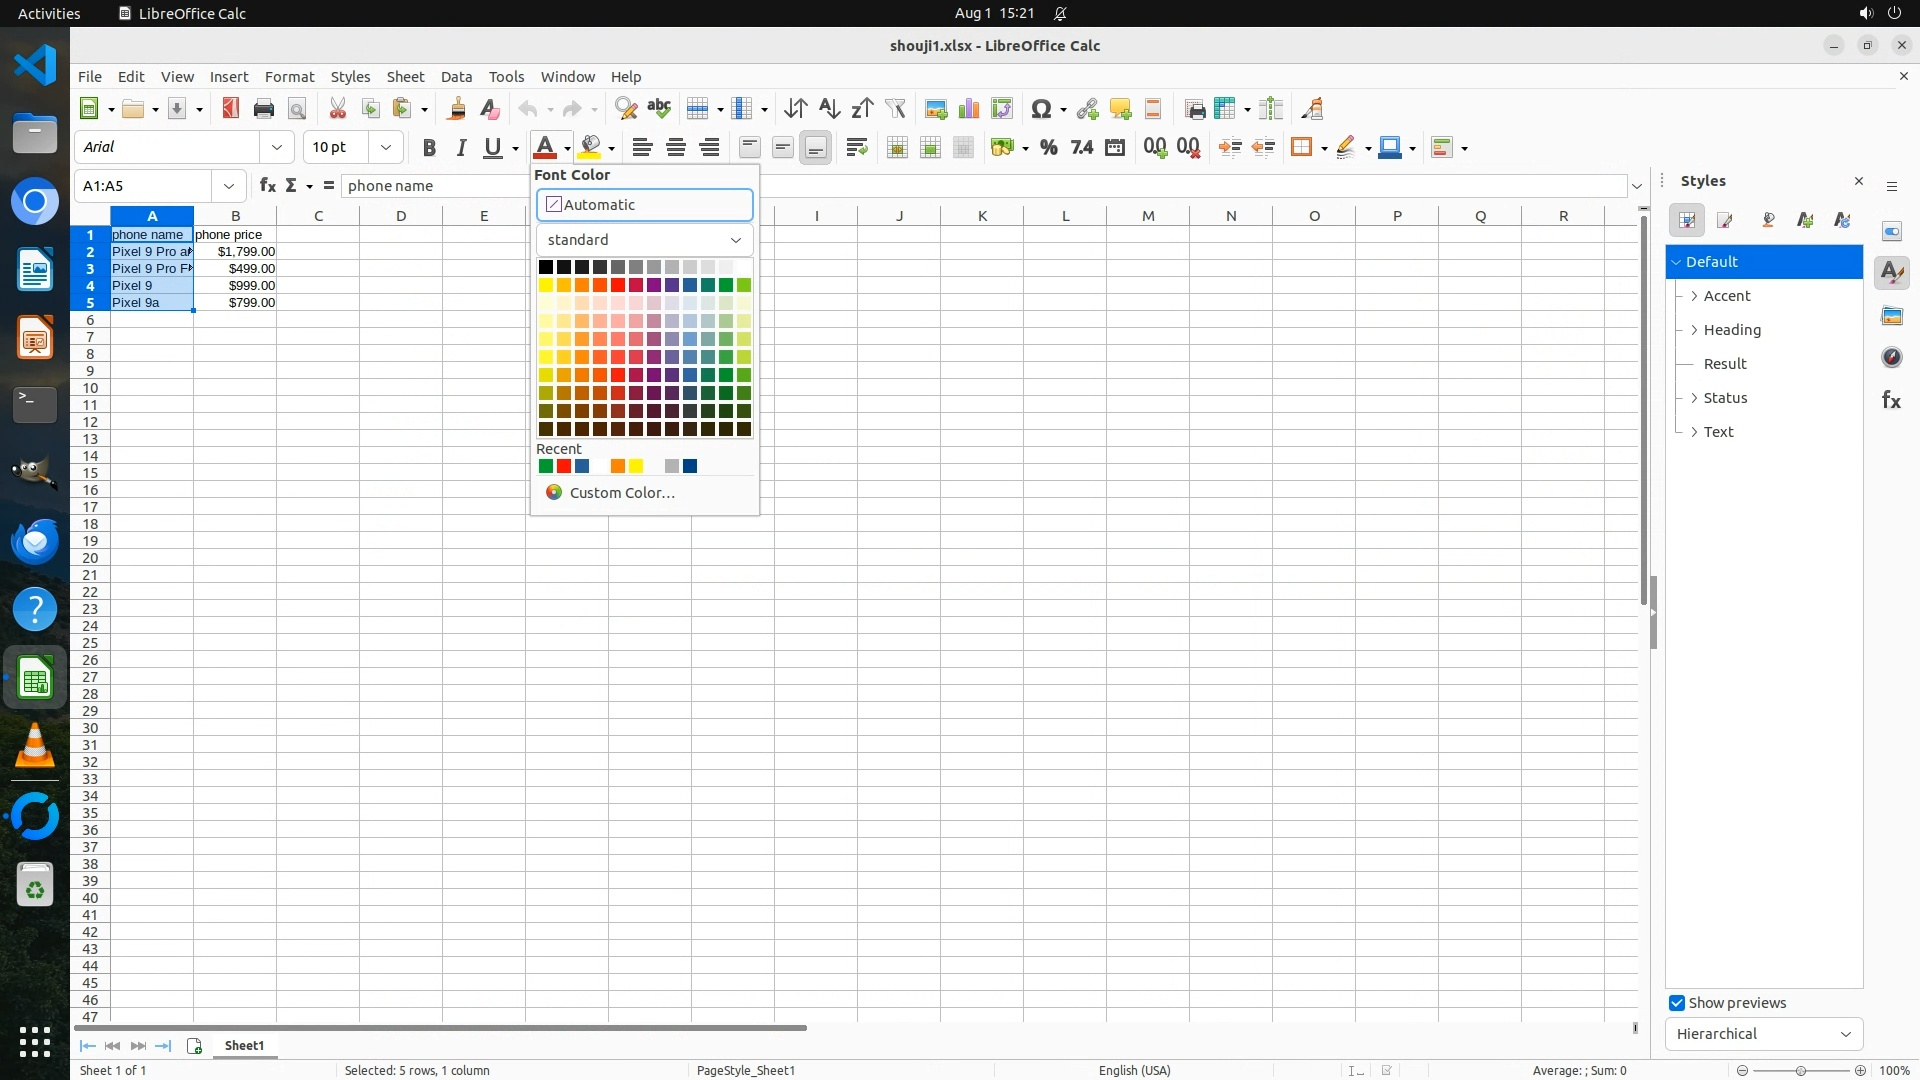Click the Merge and Center Cells icon
This screenshot has width=1920, height=1080.
tap(897, 148)
